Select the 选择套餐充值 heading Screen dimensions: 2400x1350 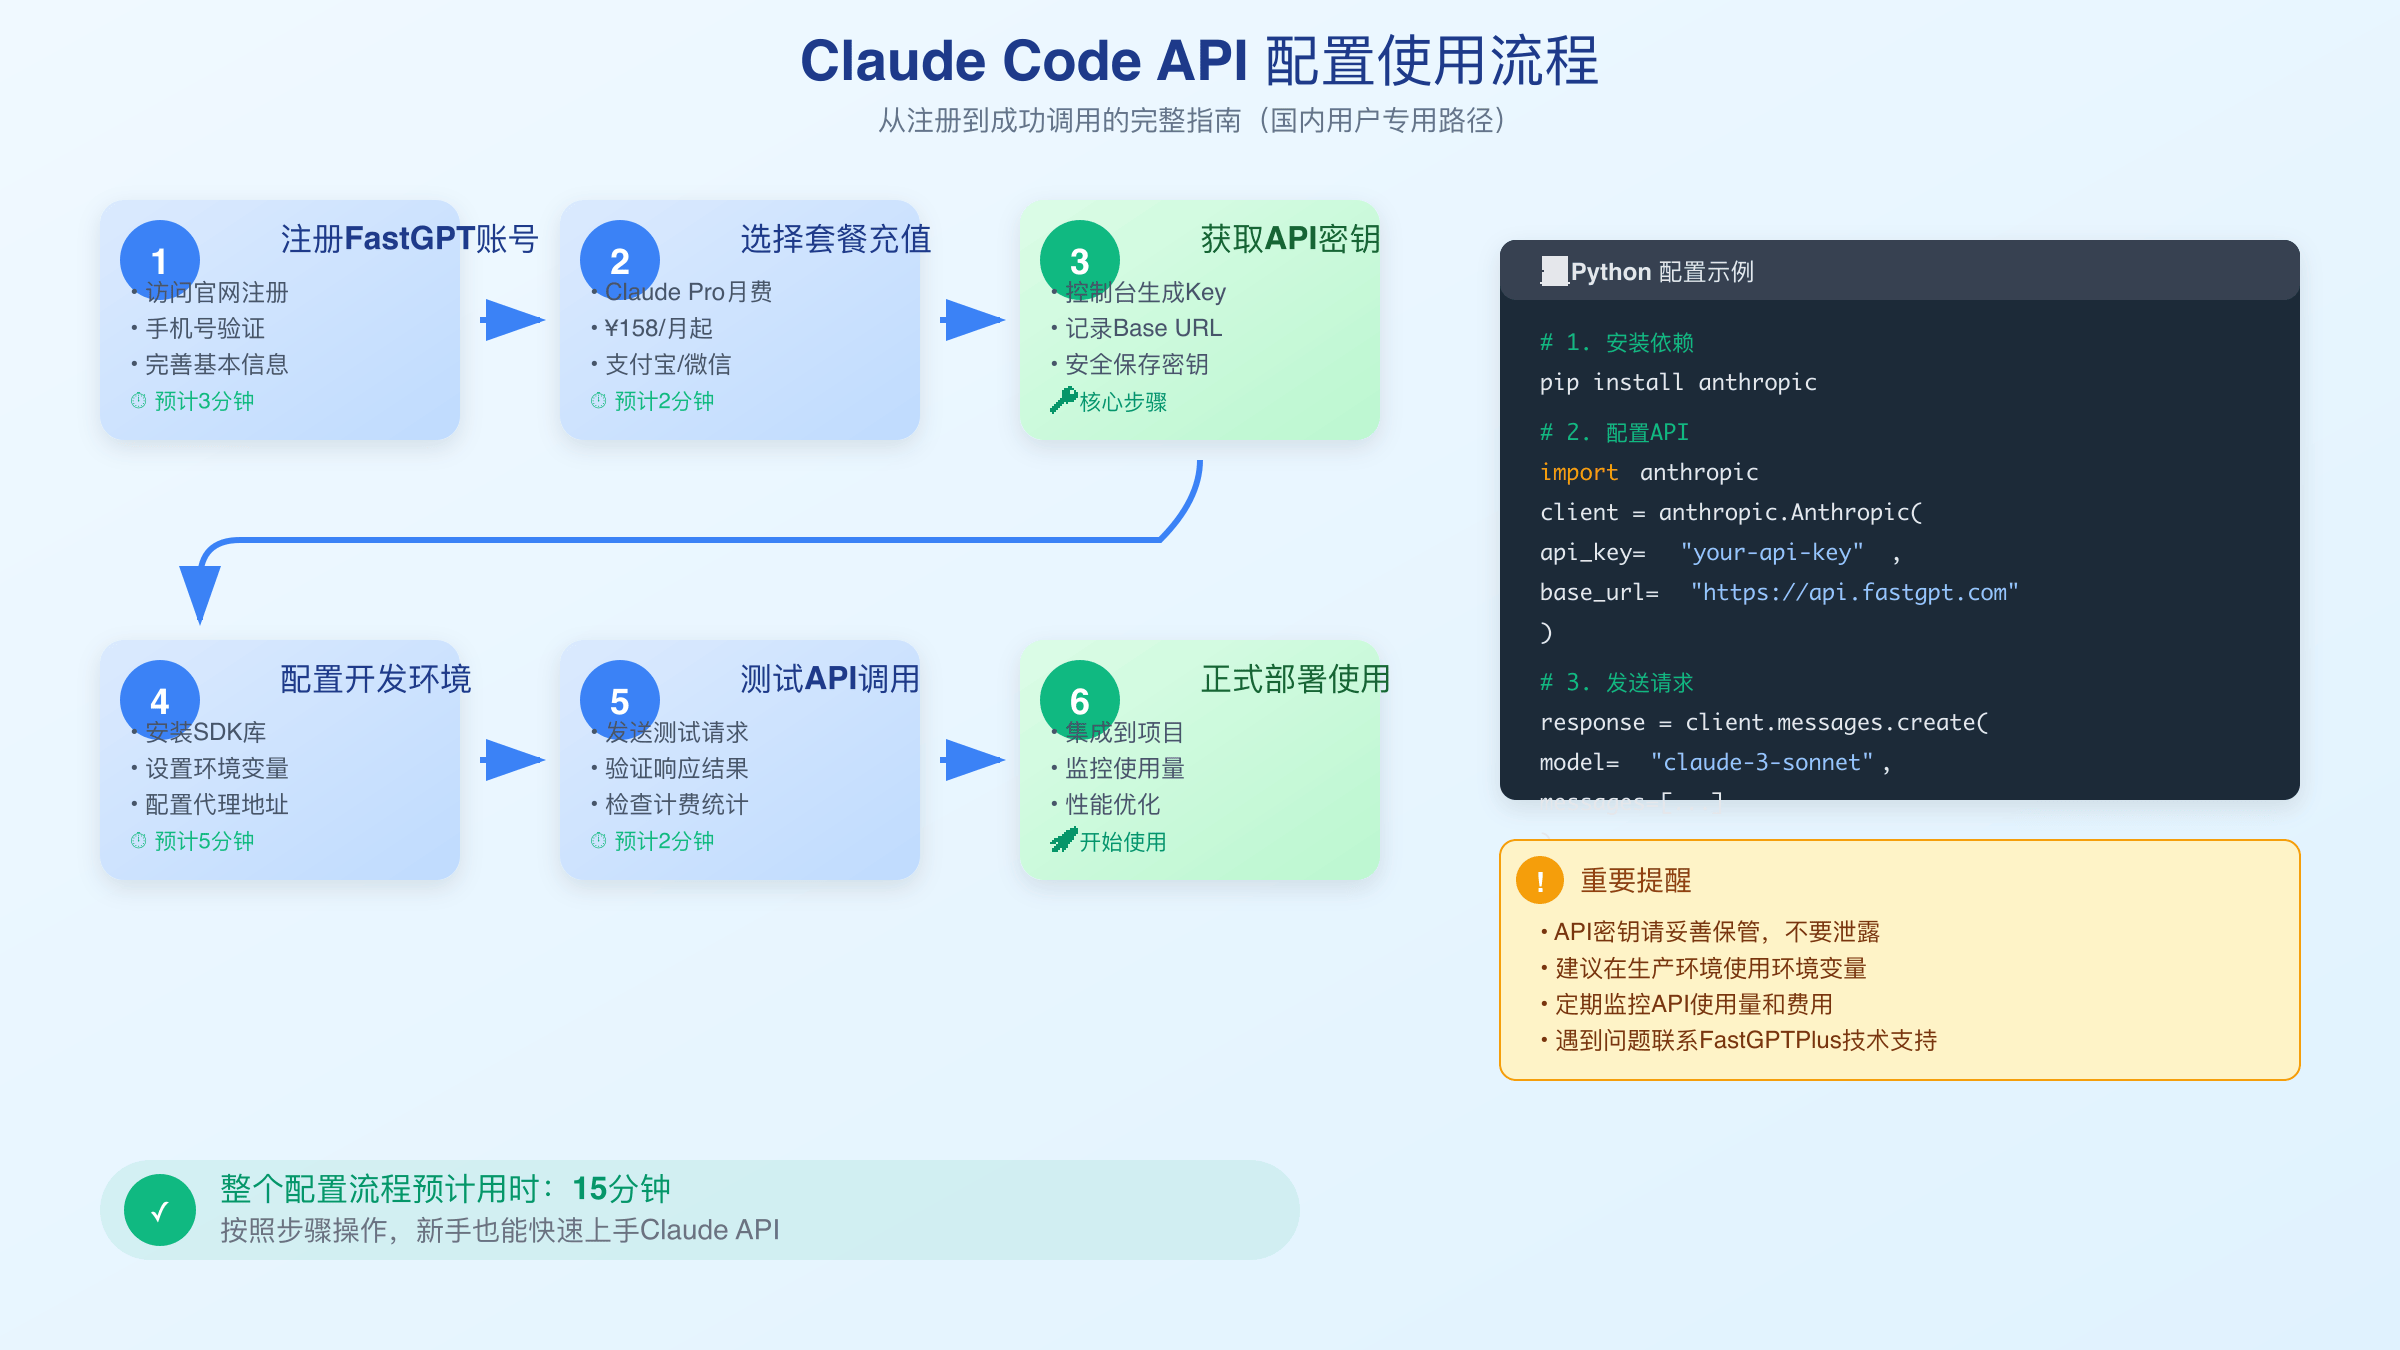[836, 239]
